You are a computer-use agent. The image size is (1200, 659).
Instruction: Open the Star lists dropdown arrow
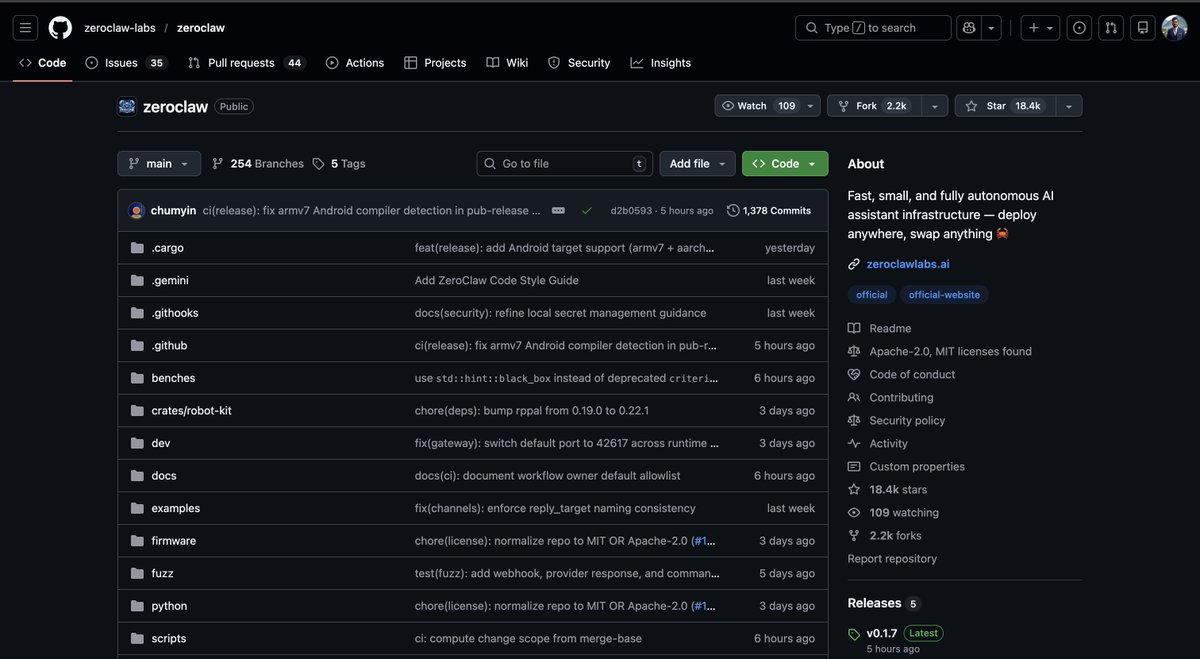pos(1069,106)
